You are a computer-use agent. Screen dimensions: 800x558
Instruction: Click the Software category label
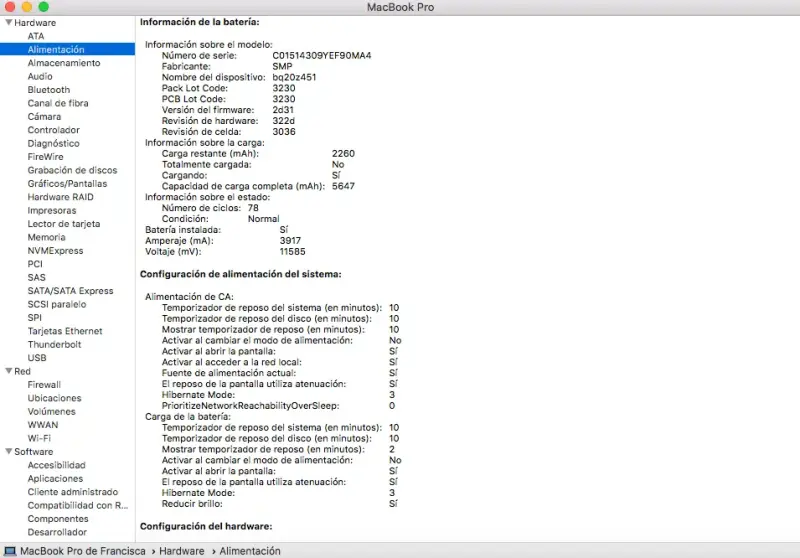pos(34,452)
